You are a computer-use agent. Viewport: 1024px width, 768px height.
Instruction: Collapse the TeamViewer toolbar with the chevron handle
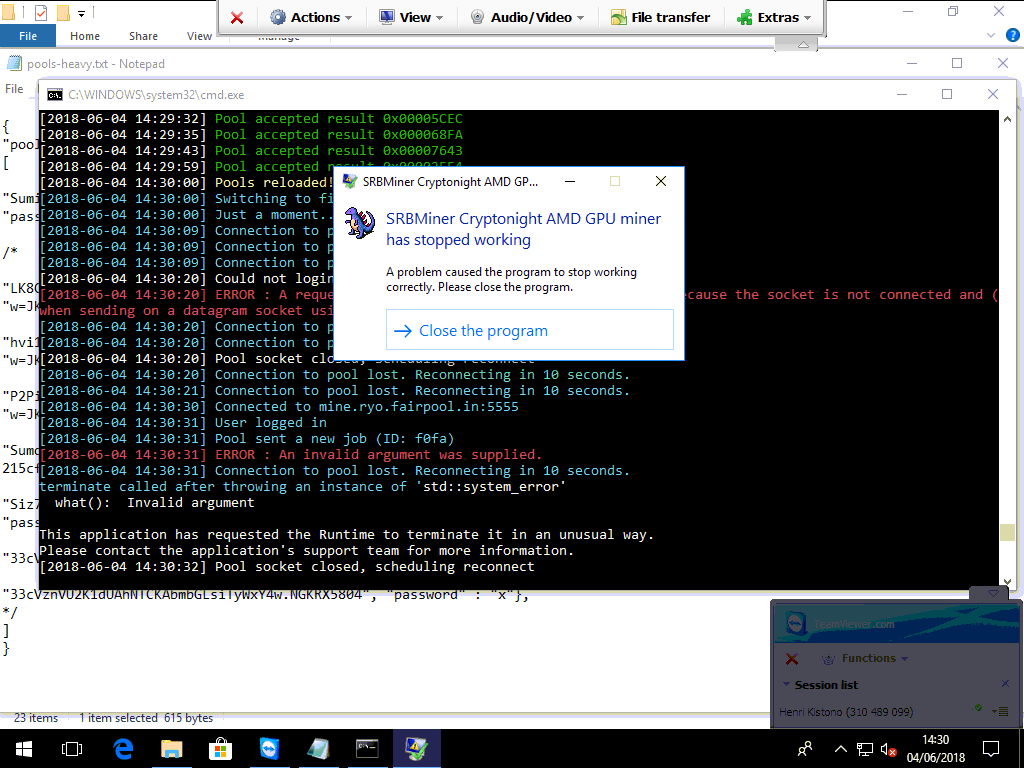[x=803, y=44]
